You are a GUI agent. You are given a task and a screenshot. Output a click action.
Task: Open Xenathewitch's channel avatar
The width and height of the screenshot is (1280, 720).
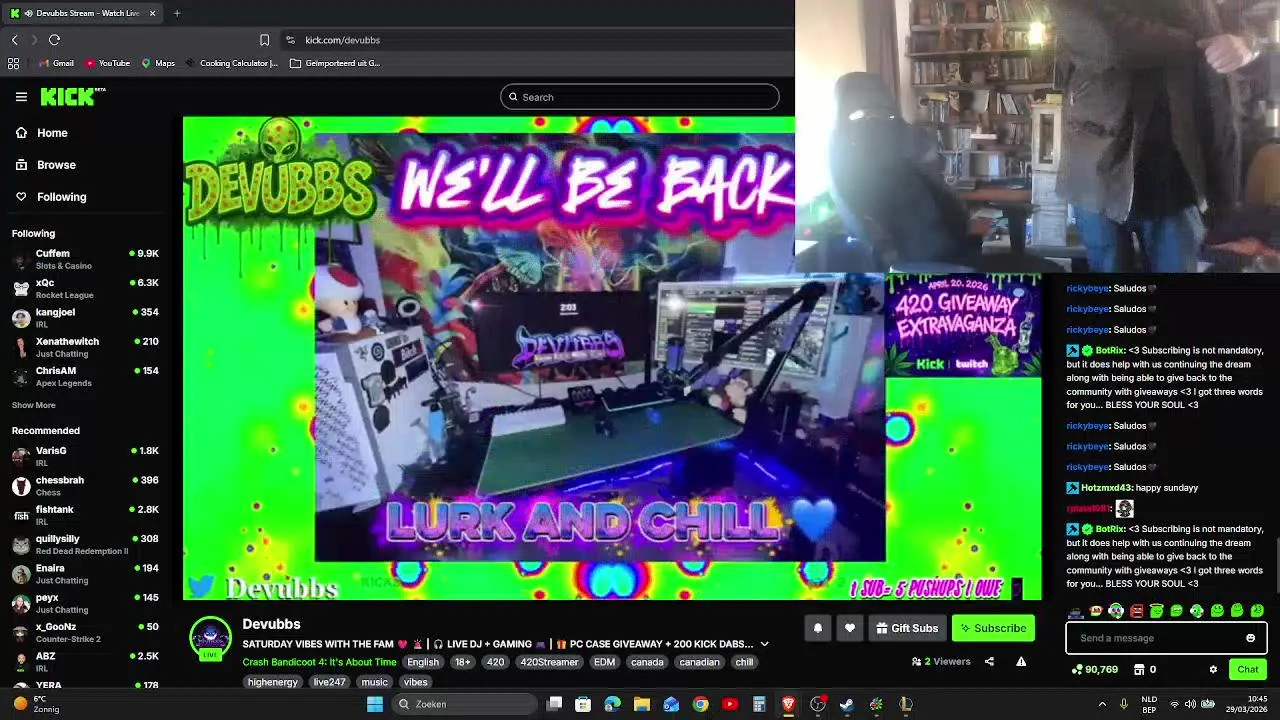click(x=21, y=347)
